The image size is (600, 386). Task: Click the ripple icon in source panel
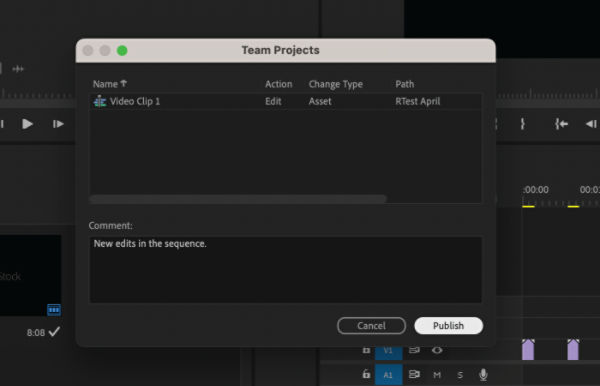point(18,69)
